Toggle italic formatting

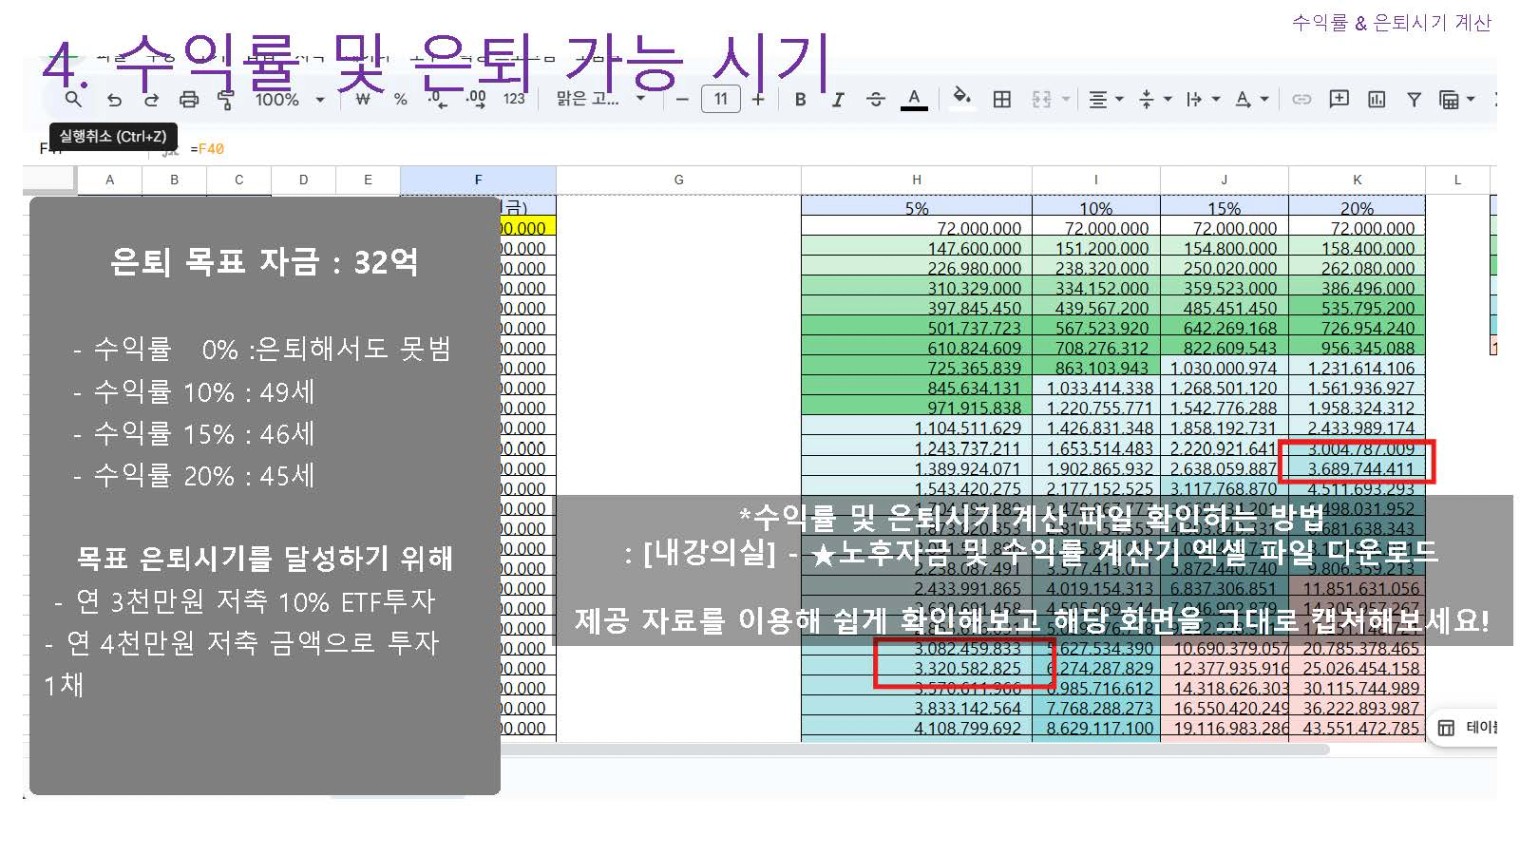(x=837, y=99)
